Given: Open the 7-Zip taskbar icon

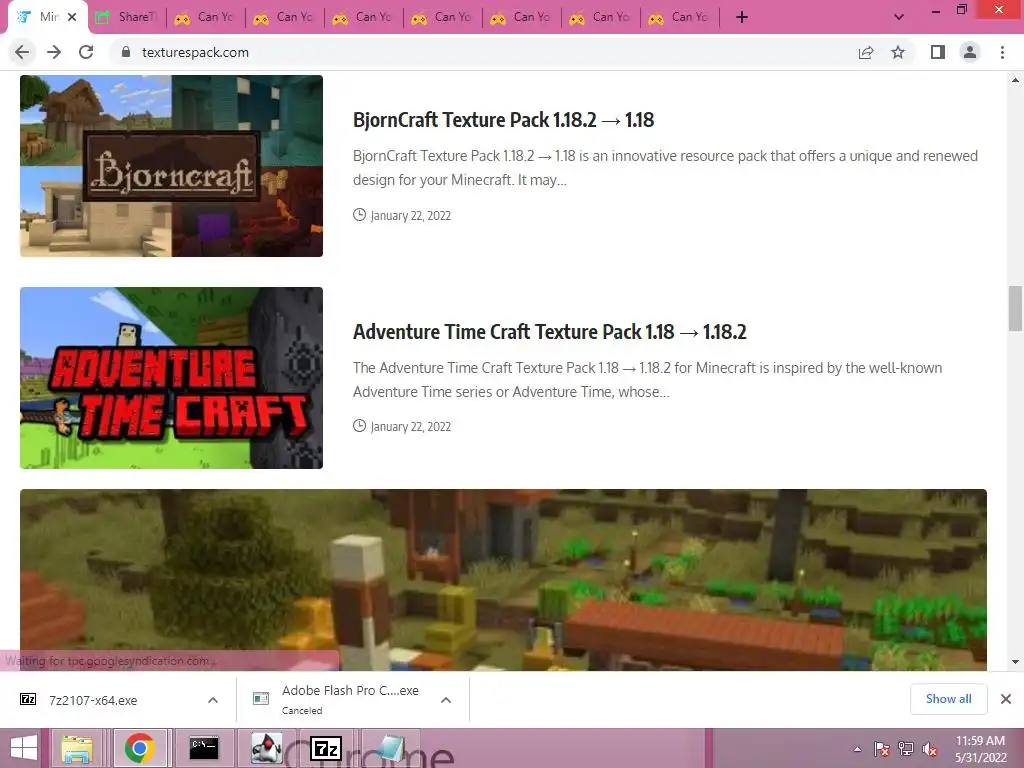Looking at the screenshot, I should [327, 748].
